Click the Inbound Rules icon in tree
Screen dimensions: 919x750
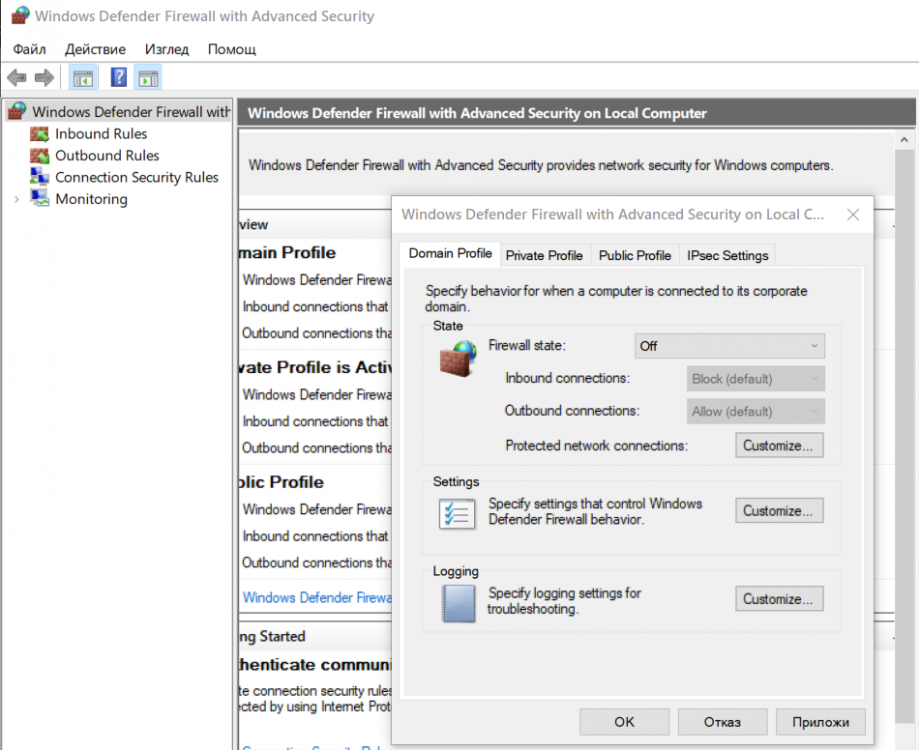[40, 134]
